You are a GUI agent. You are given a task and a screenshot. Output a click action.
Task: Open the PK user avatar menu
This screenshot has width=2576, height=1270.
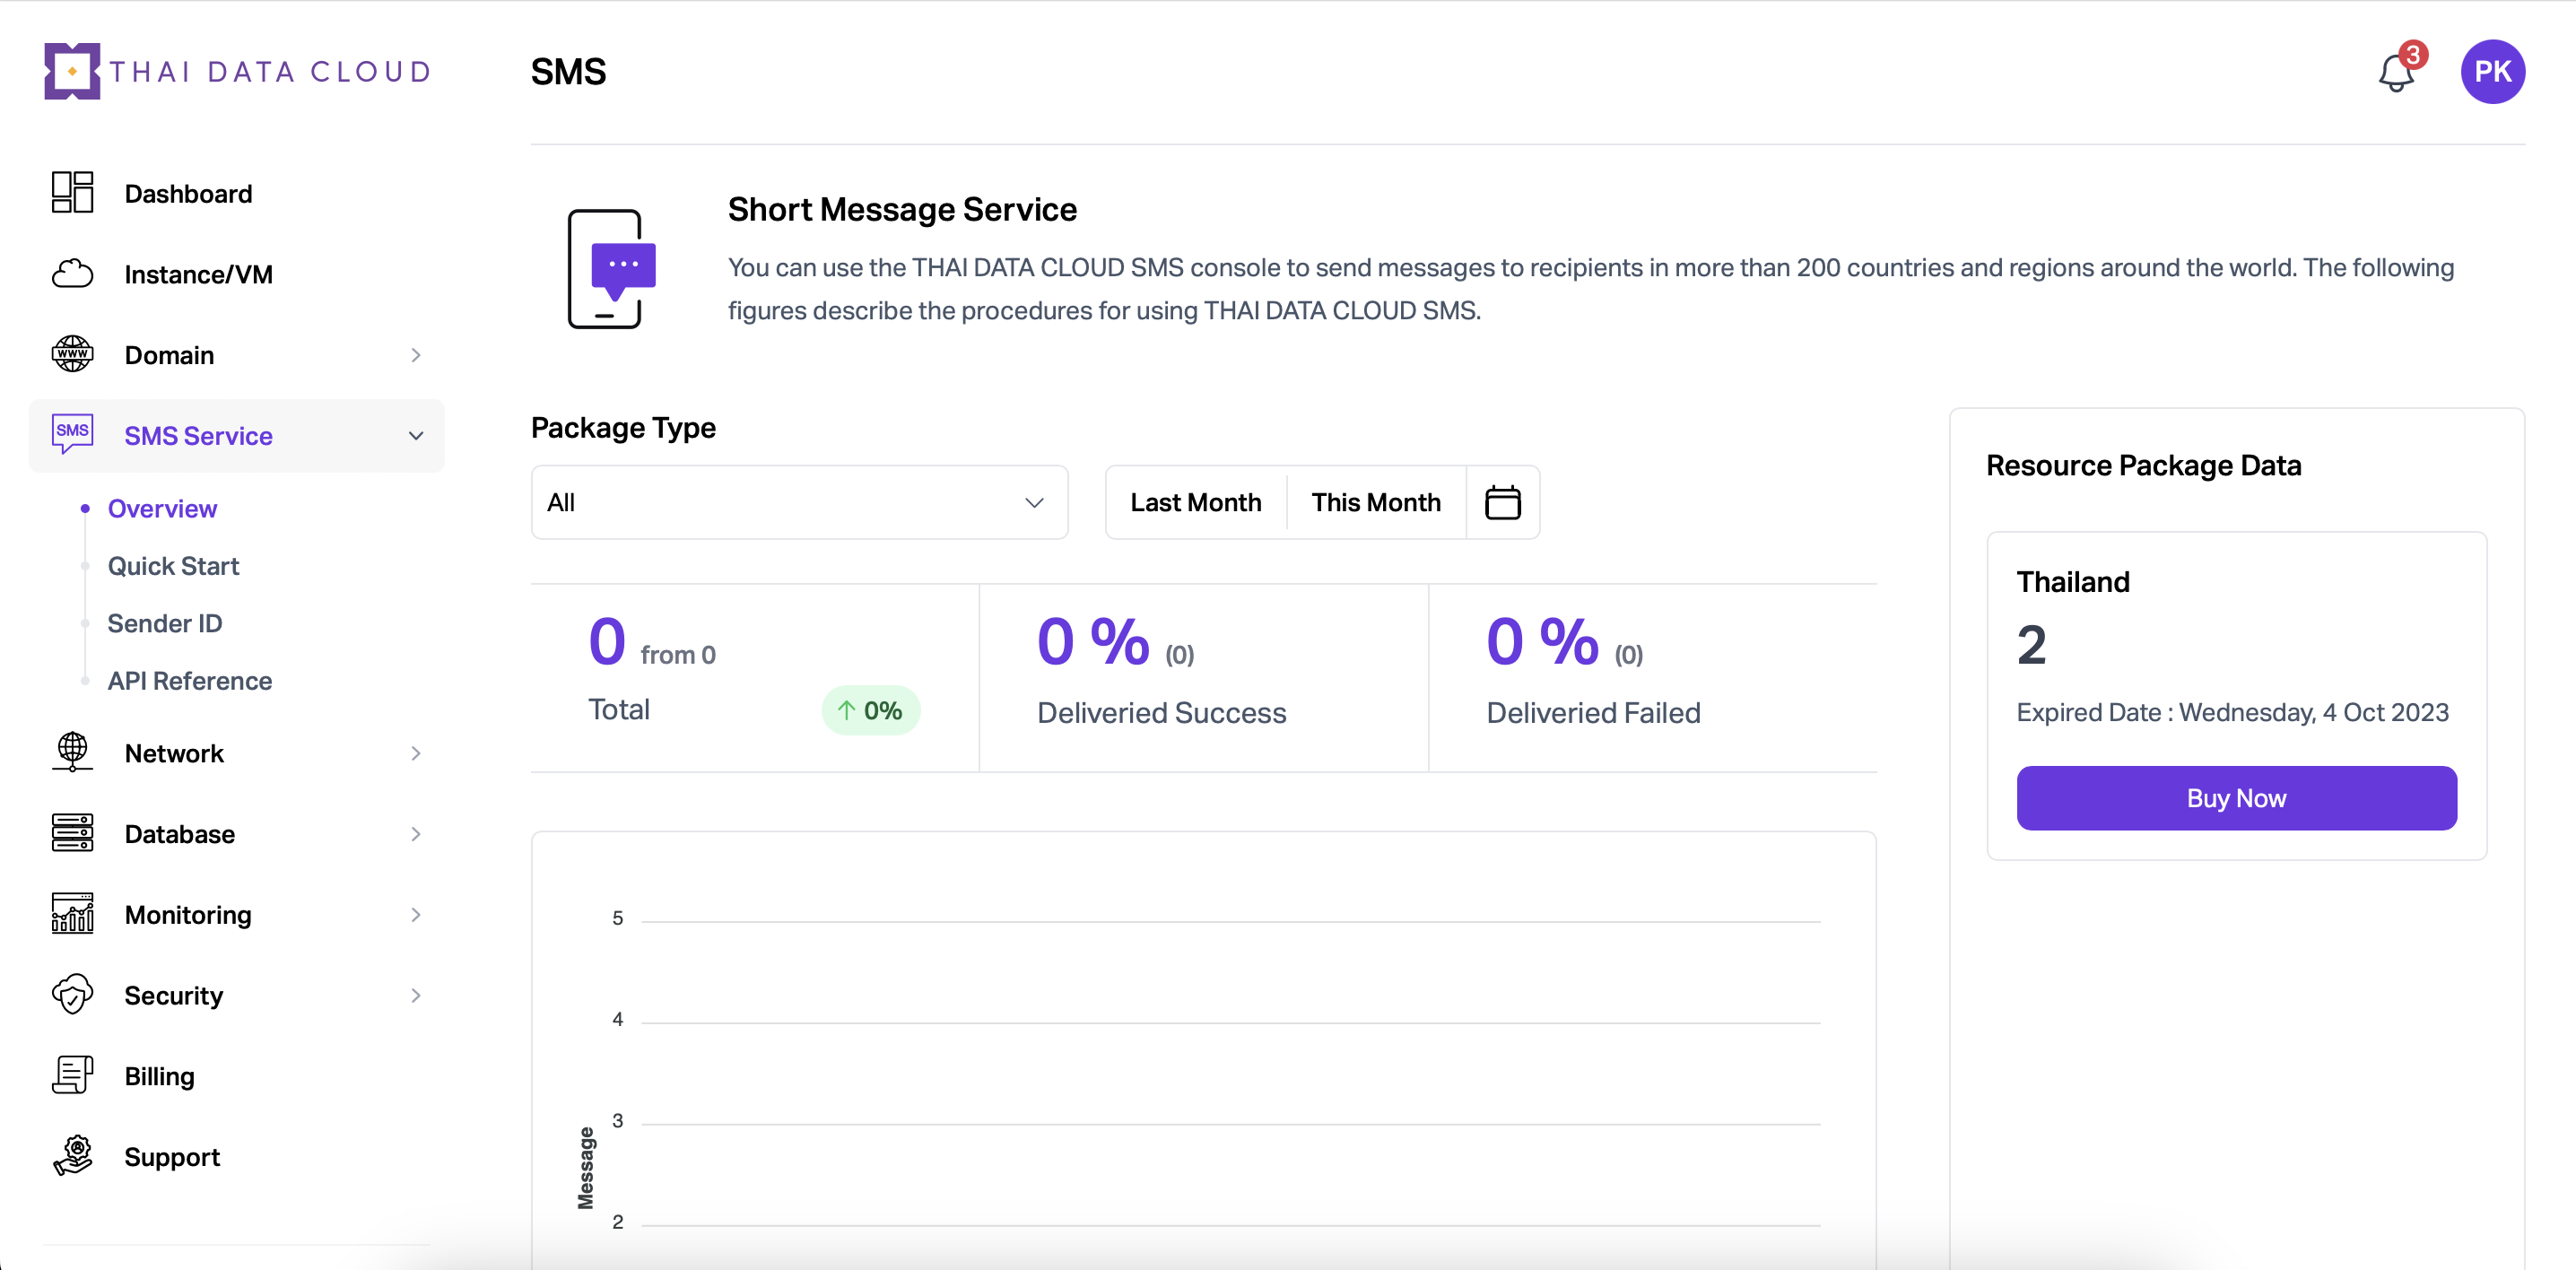2492,71
